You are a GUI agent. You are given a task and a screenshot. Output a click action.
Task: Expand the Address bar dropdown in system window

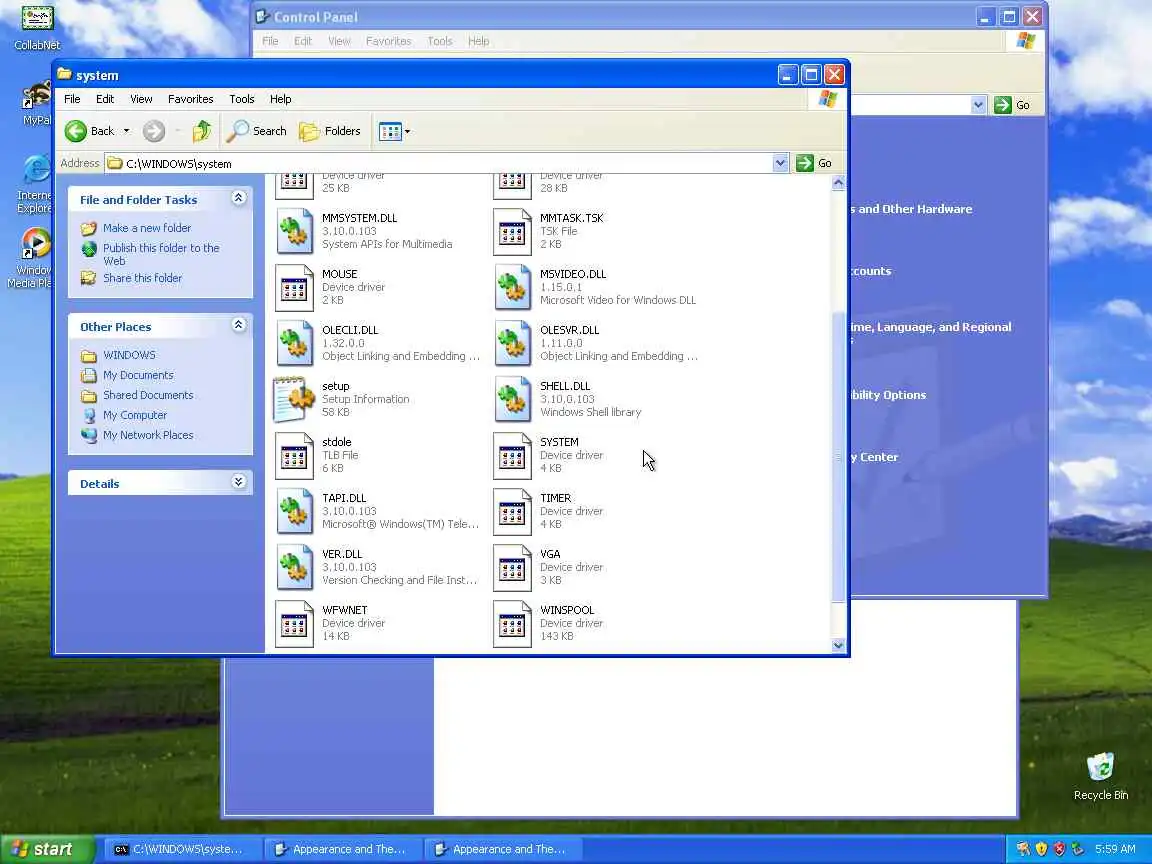[780, 163]
